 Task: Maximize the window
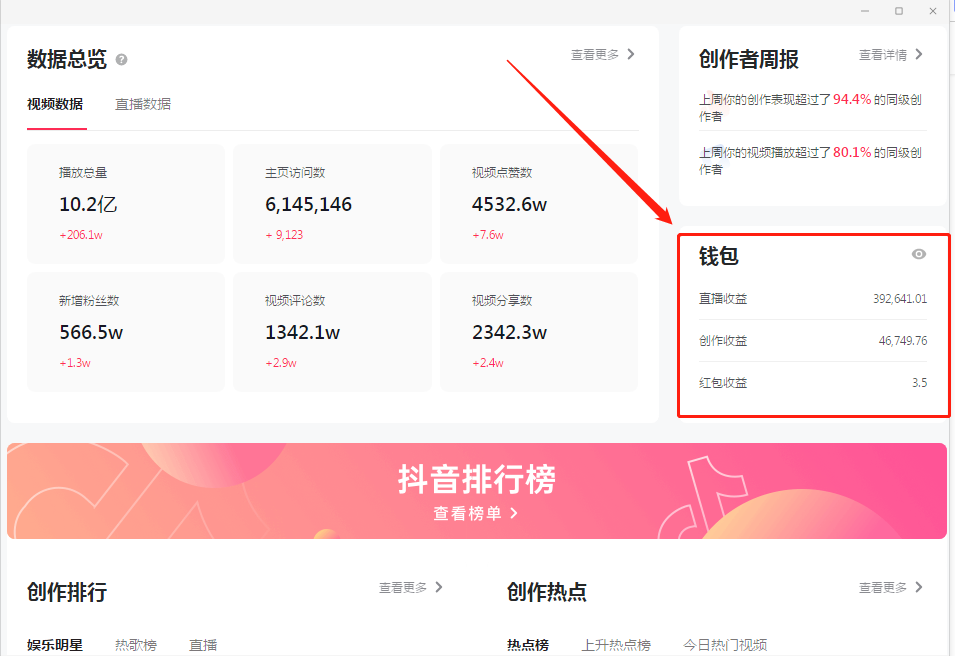click(899, 11)
